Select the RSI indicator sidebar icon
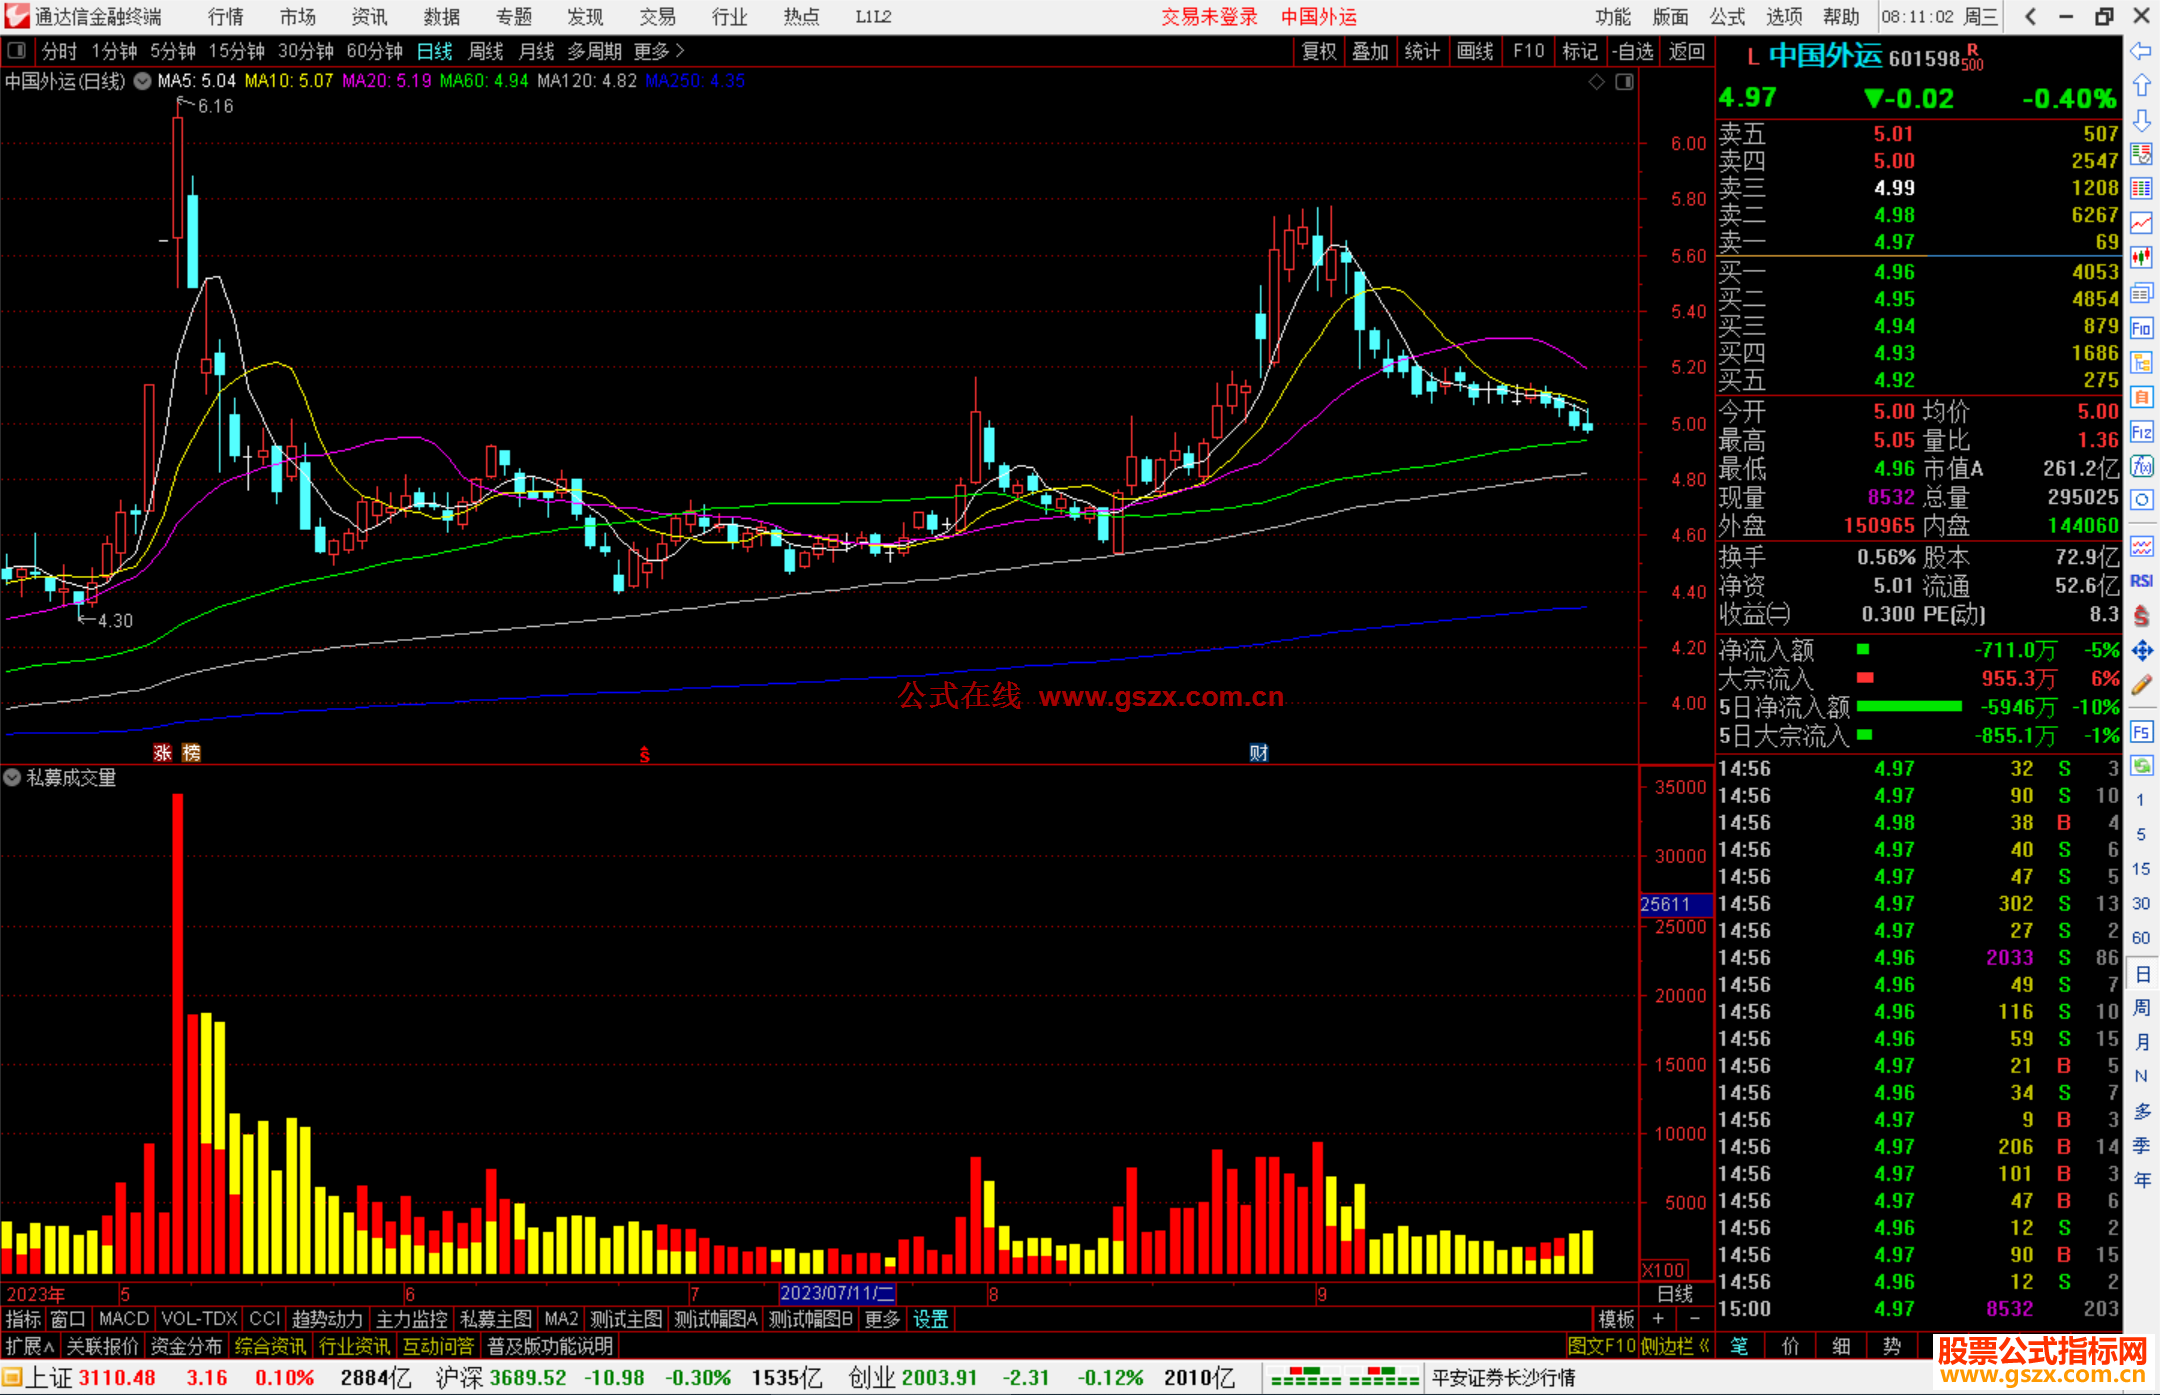This screenshot has width=2160, height=1395. coord(2141,581)
